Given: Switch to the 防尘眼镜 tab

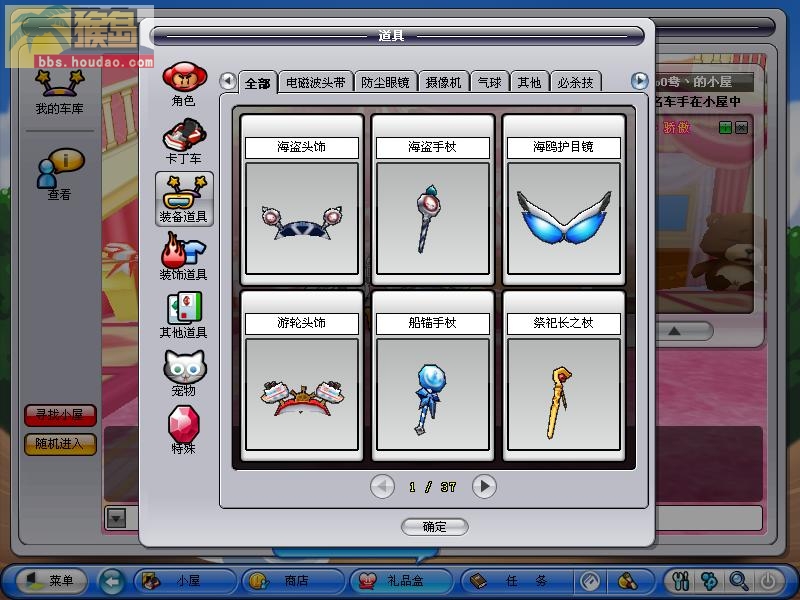Looking at the screenshot, I should pyautogui.click(x=385, y=82).
